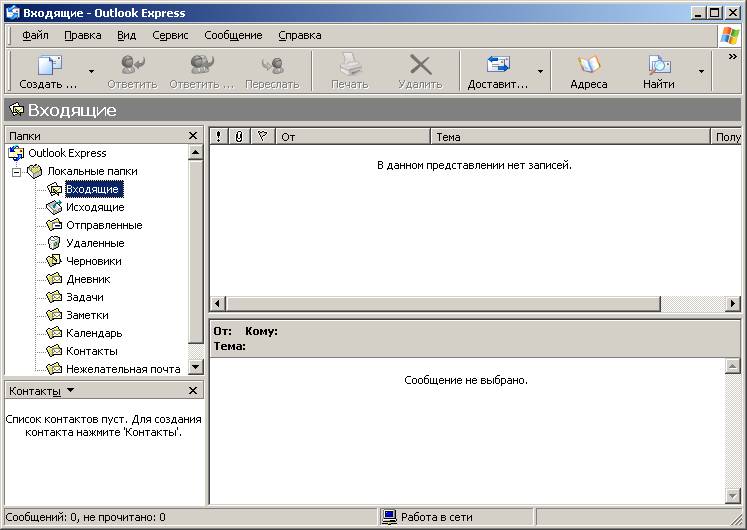Select the Исходящие folder

(95, 207)
